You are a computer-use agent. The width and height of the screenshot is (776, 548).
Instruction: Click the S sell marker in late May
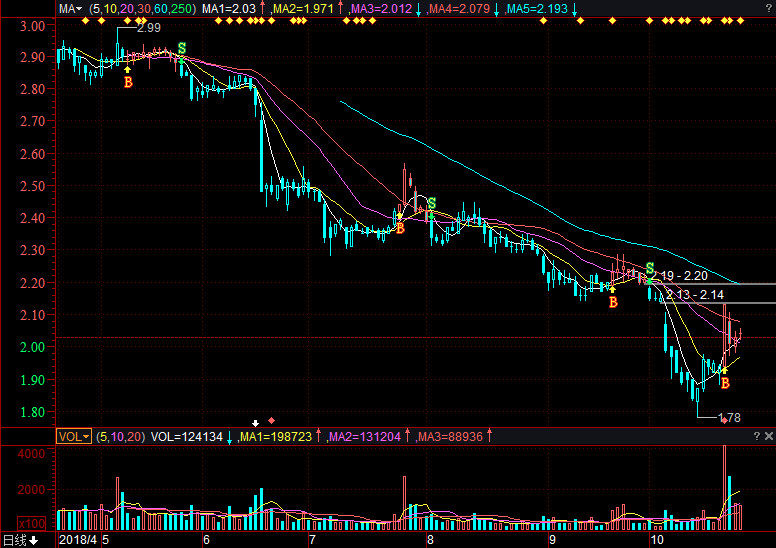[182, 49]
